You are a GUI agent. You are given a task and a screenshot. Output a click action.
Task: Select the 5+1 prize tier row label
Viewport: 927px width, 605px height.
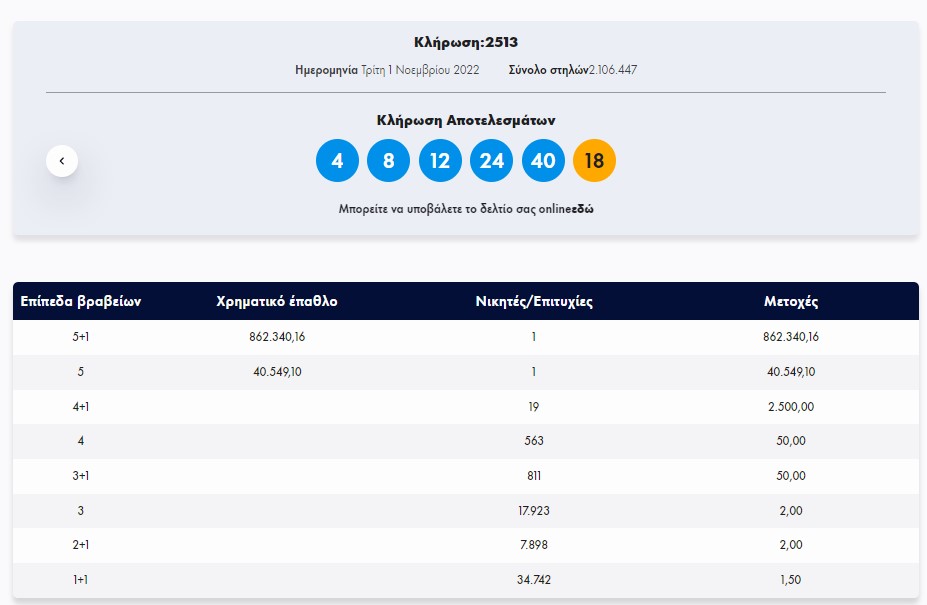pos(81,337)
